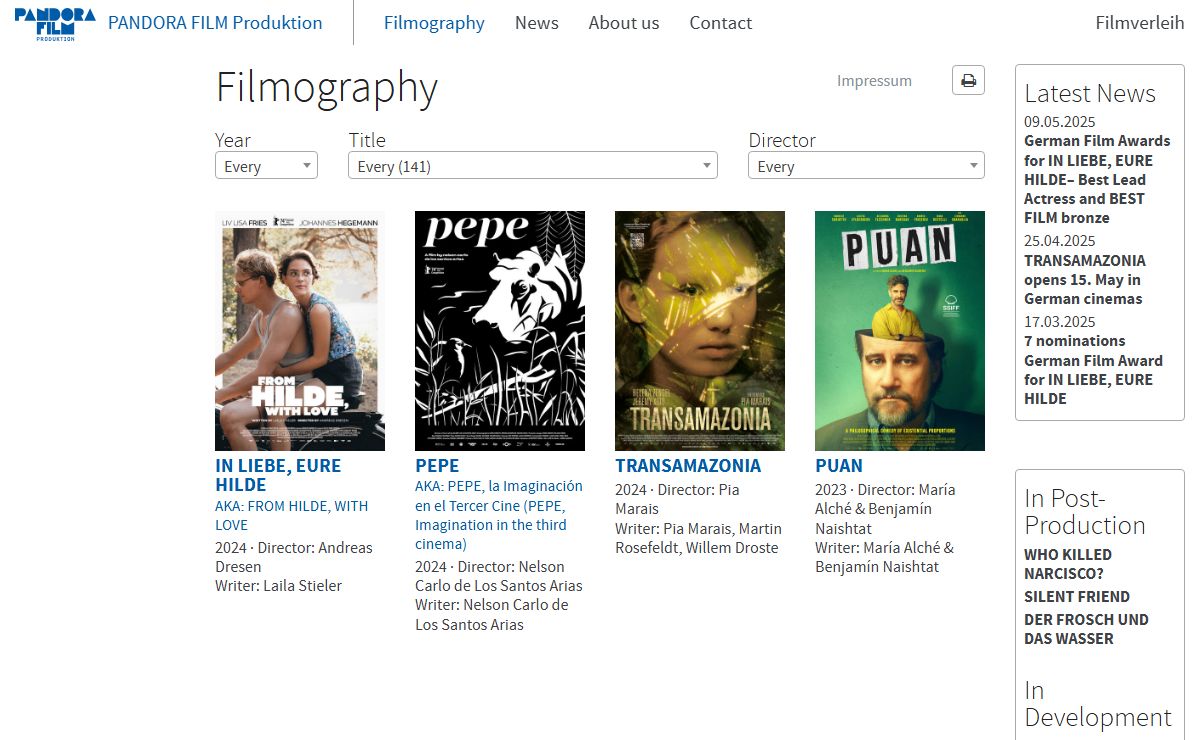Image resolution: width=1200 pixels, height=740 pixels.
Task: Click TRANSAMAZONIA film title link
Action: (688, 466)
